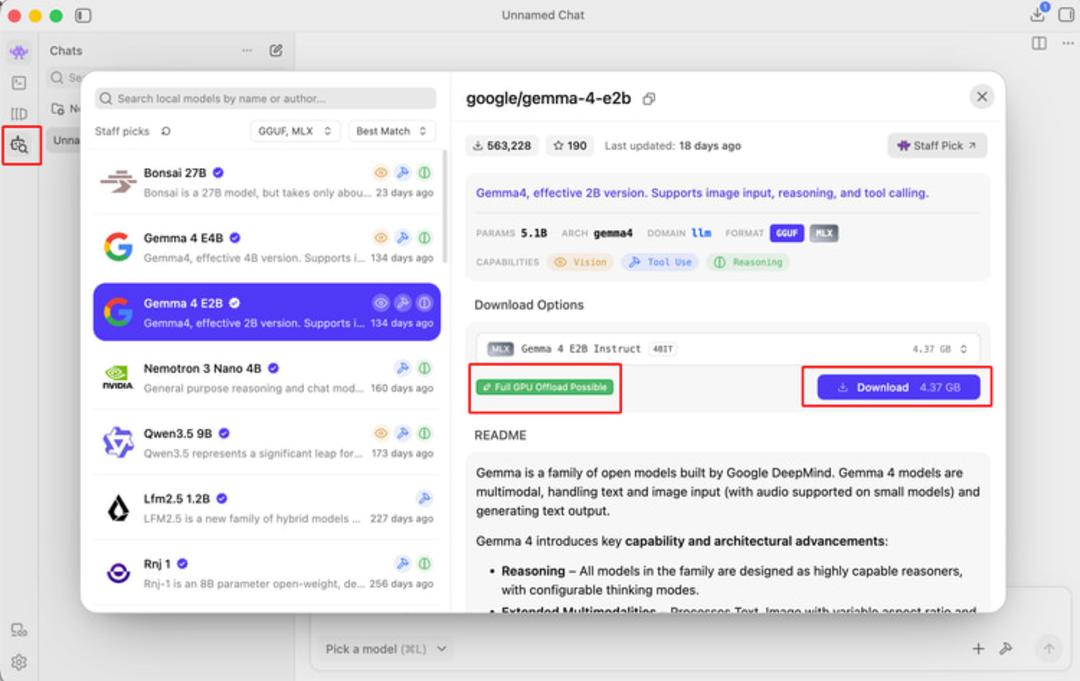This screenshot has width=1080, height=681.
Task: Select the Qwen3.5 9B model row
Action: coord(267,443)
